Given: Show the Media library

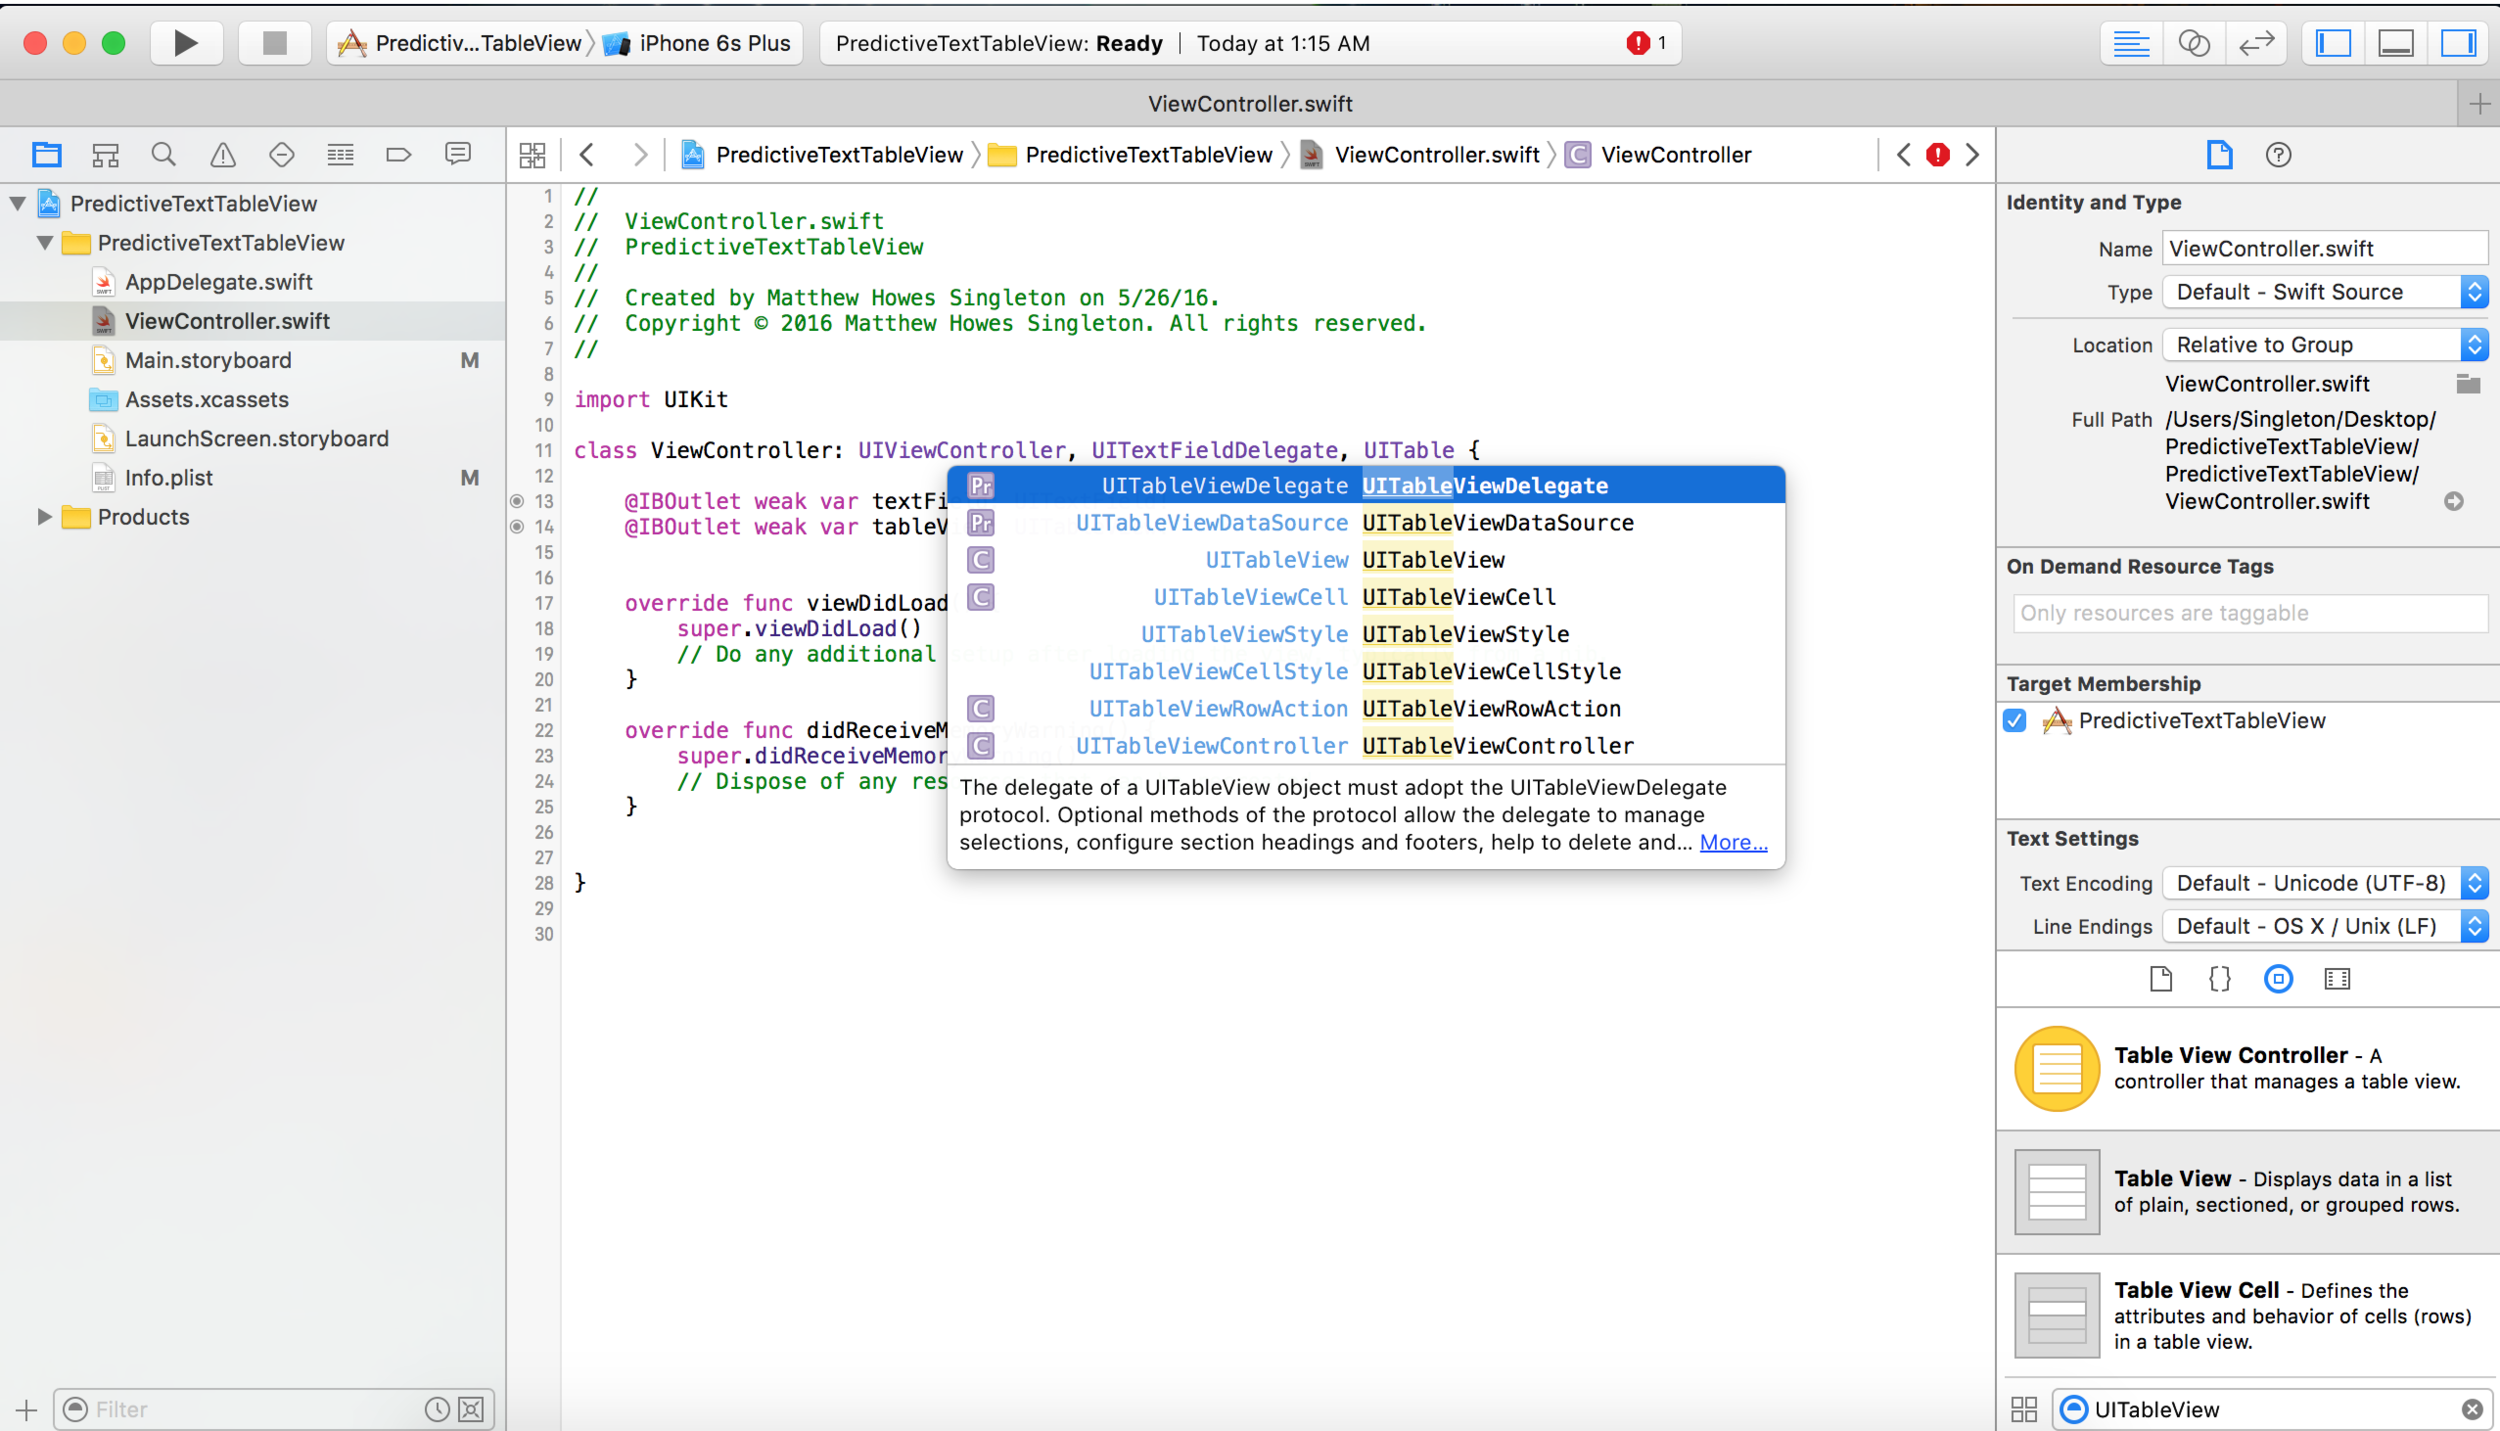Looking at the screenshot, I should [2337, 979].
